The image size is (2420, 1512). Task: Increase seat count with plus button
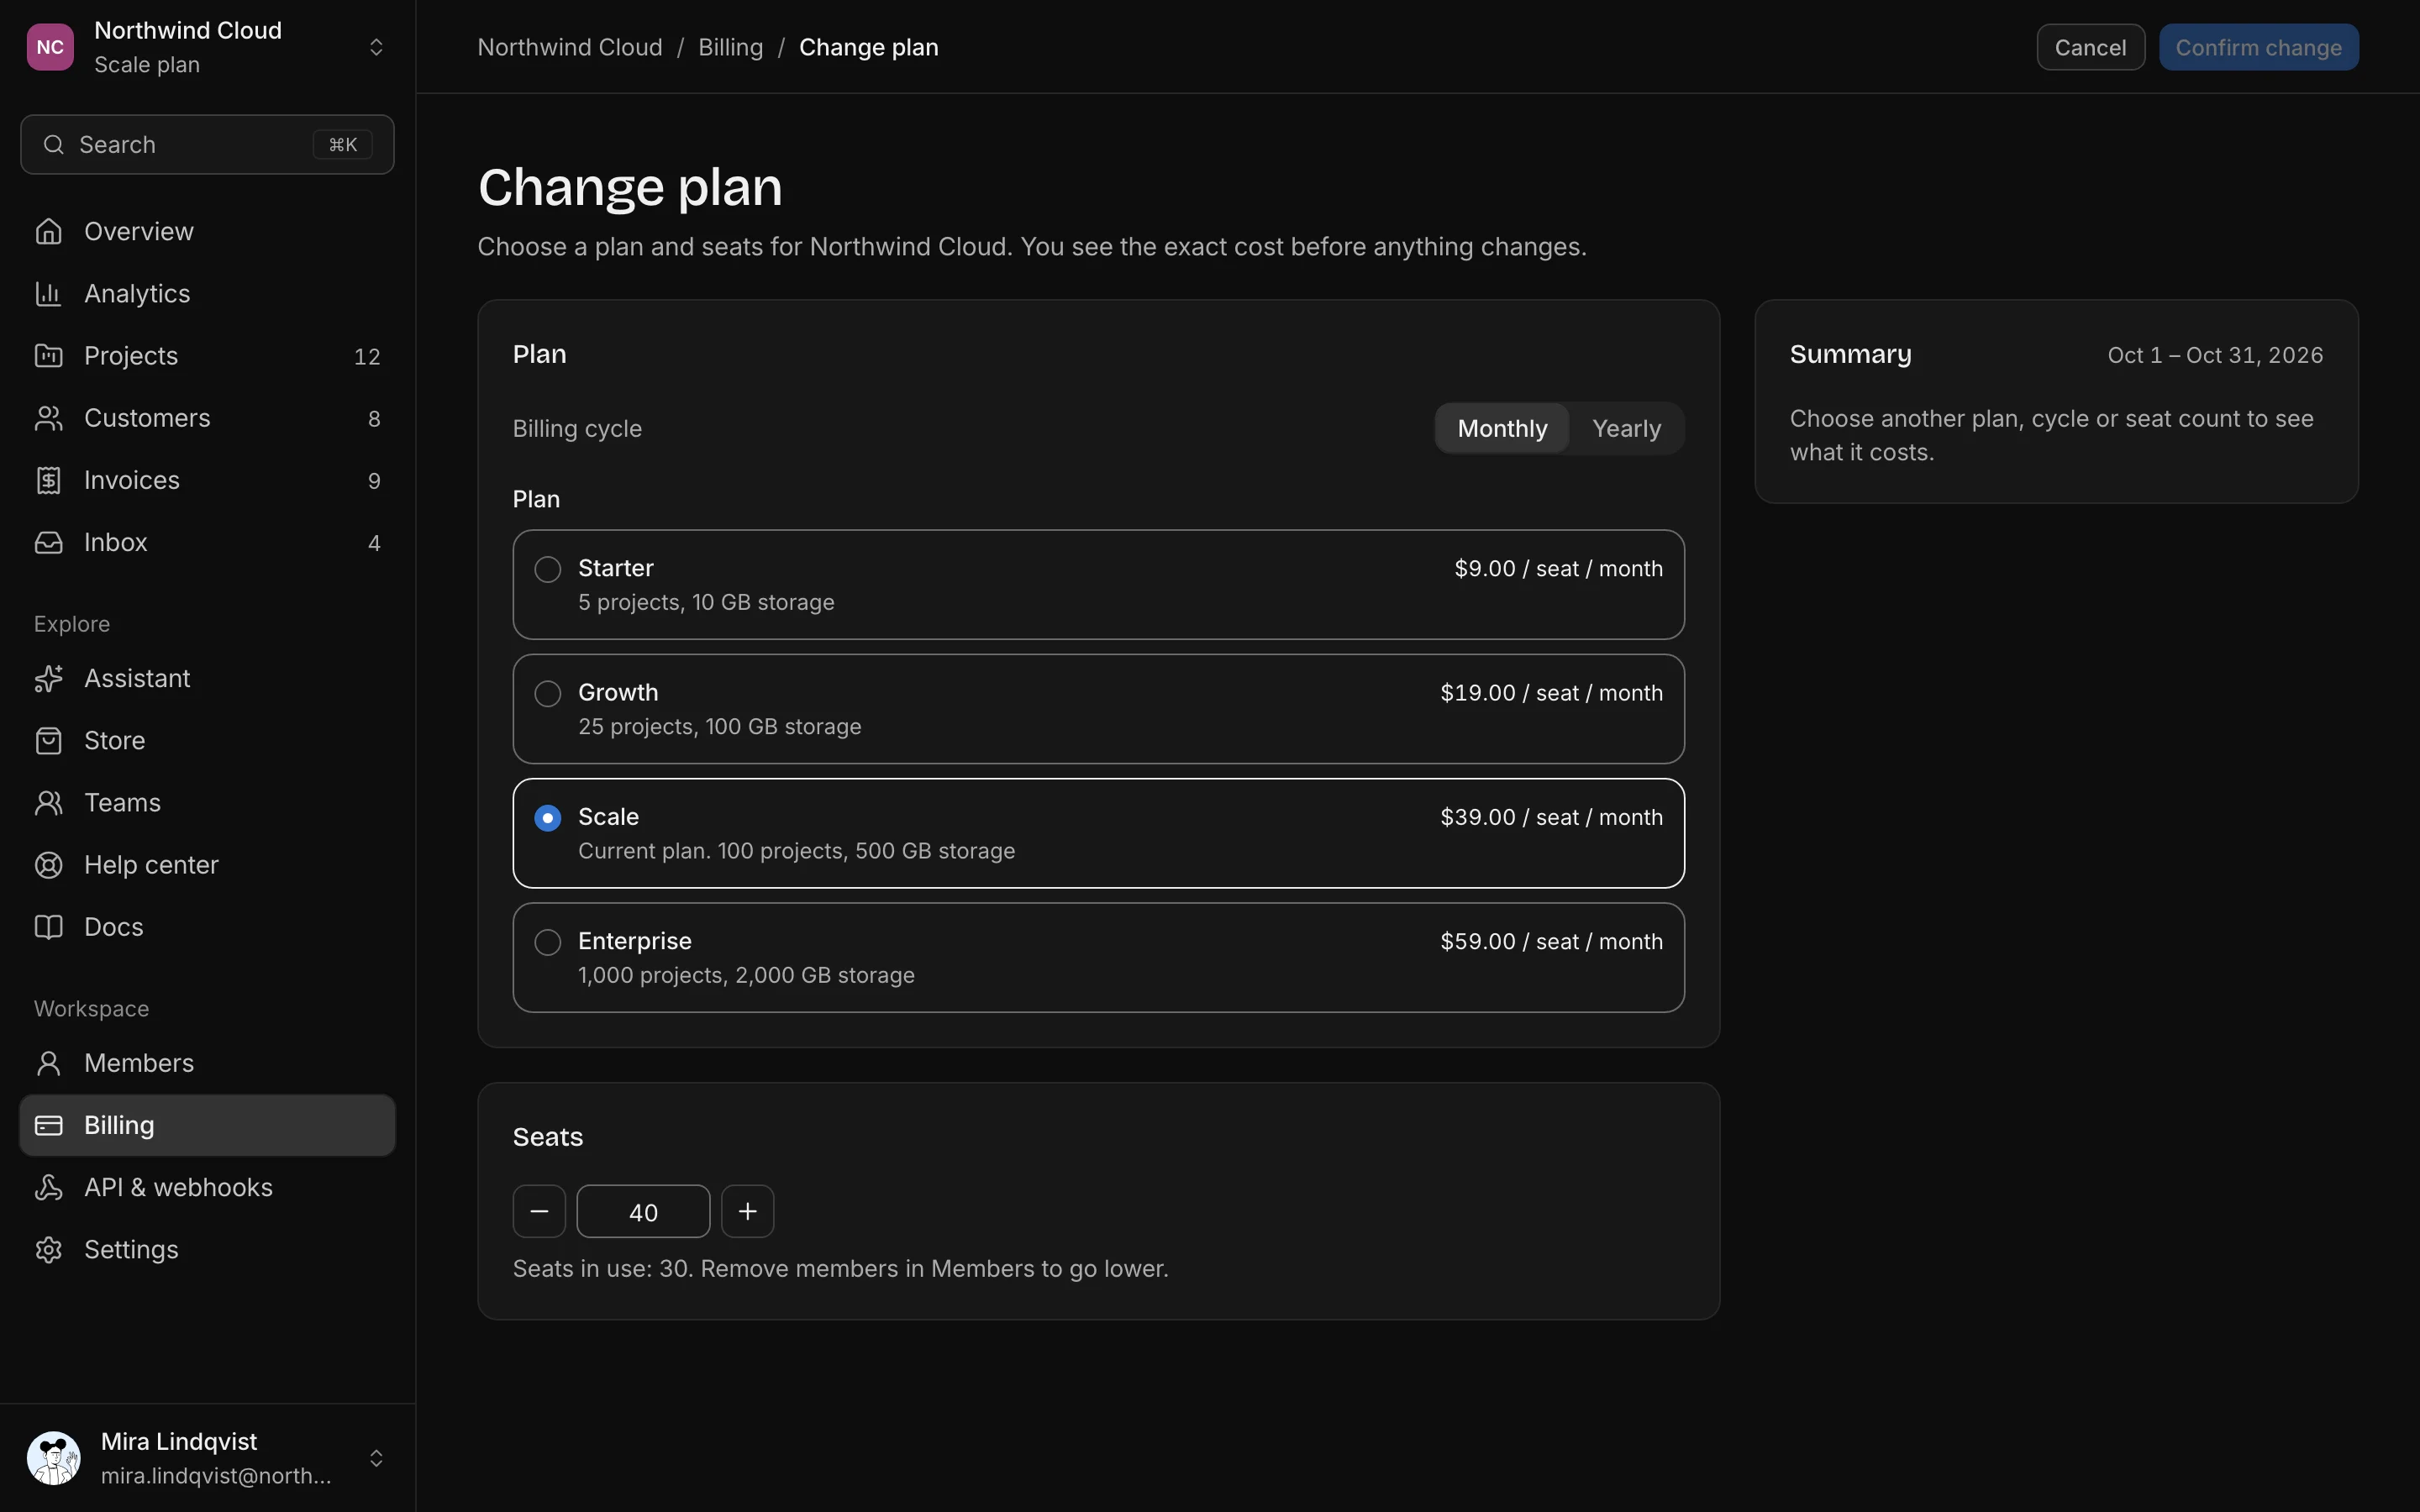click(747, 1211)
